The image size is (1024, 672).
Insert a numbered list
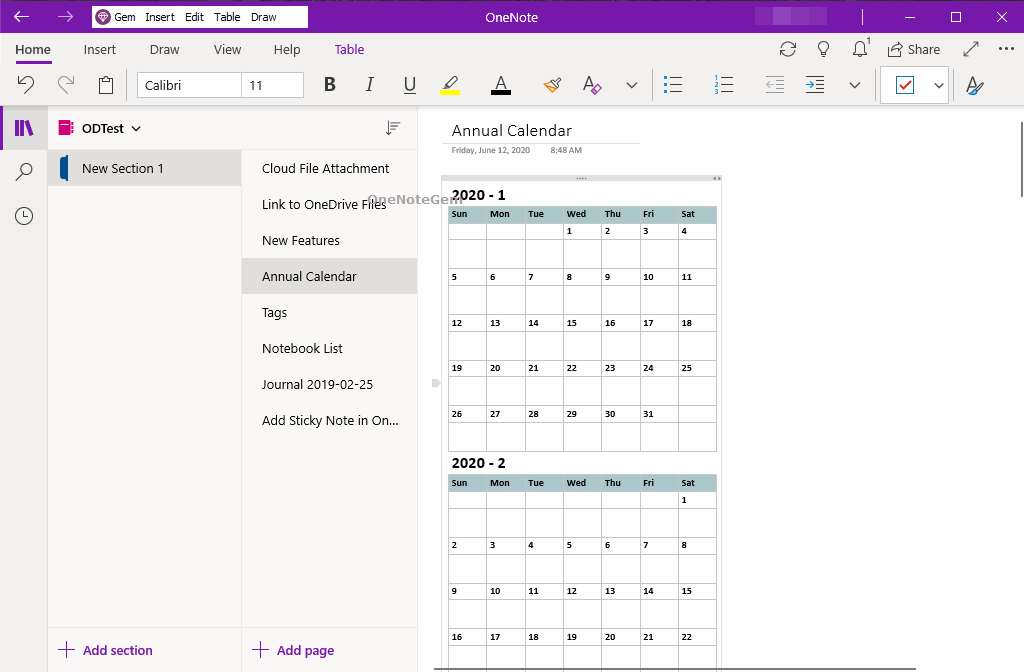click(724, 85)
